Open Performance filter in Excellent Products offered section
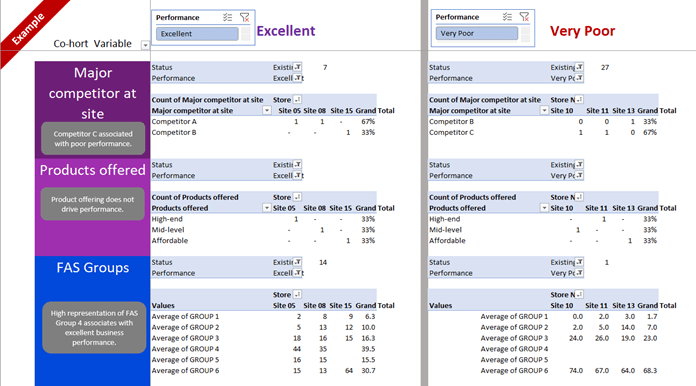Viewport: 696px width, 386px height. point(298,176)
